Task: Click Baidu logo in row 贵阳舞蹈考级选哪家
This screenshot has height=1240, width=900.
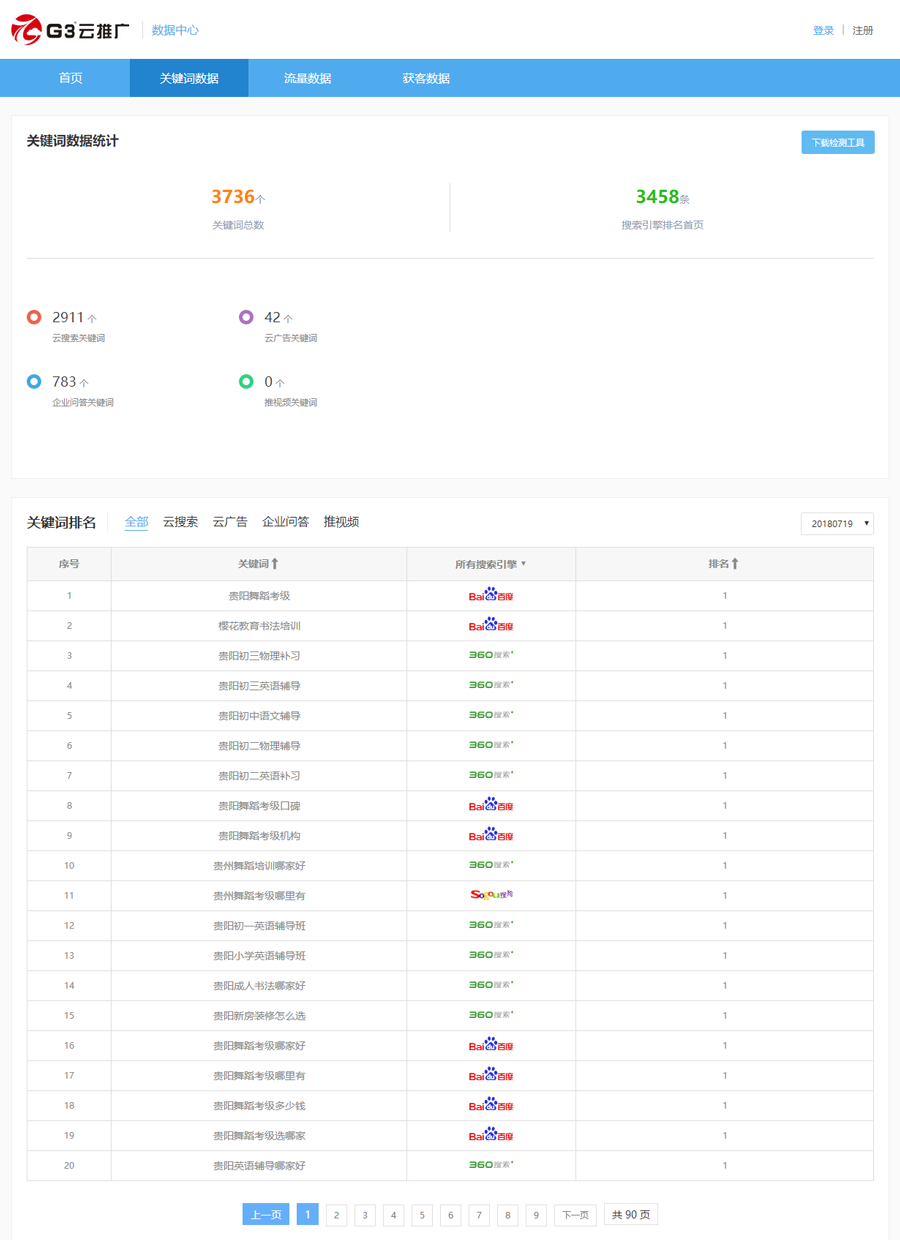Action: coord(491,1135)
